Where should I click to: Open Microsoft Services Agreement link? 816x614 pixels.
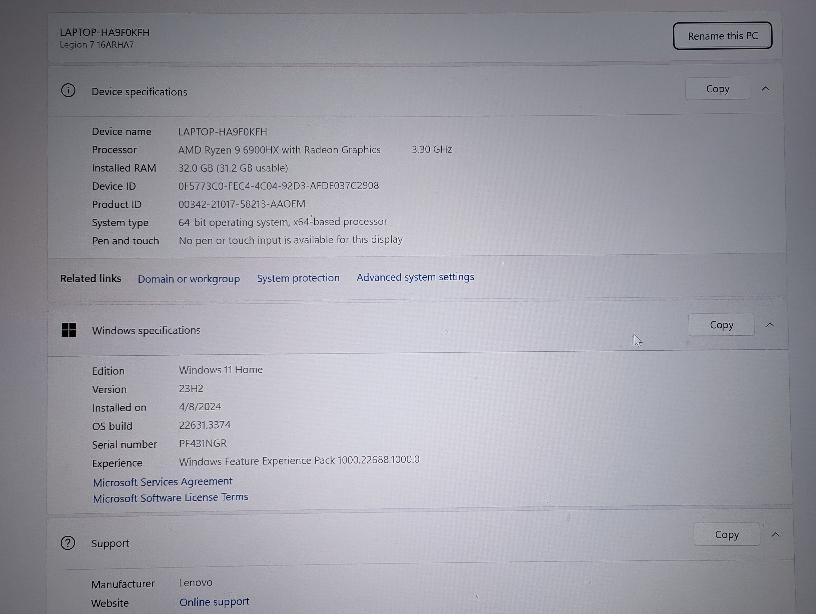click(x=162, y=482)
